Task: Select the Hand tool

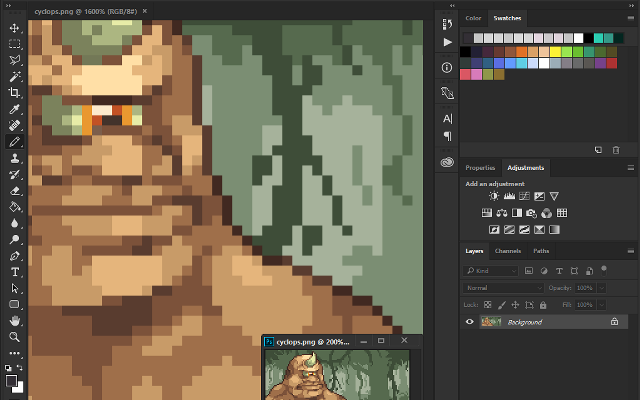Action: [x=14, y=321]
